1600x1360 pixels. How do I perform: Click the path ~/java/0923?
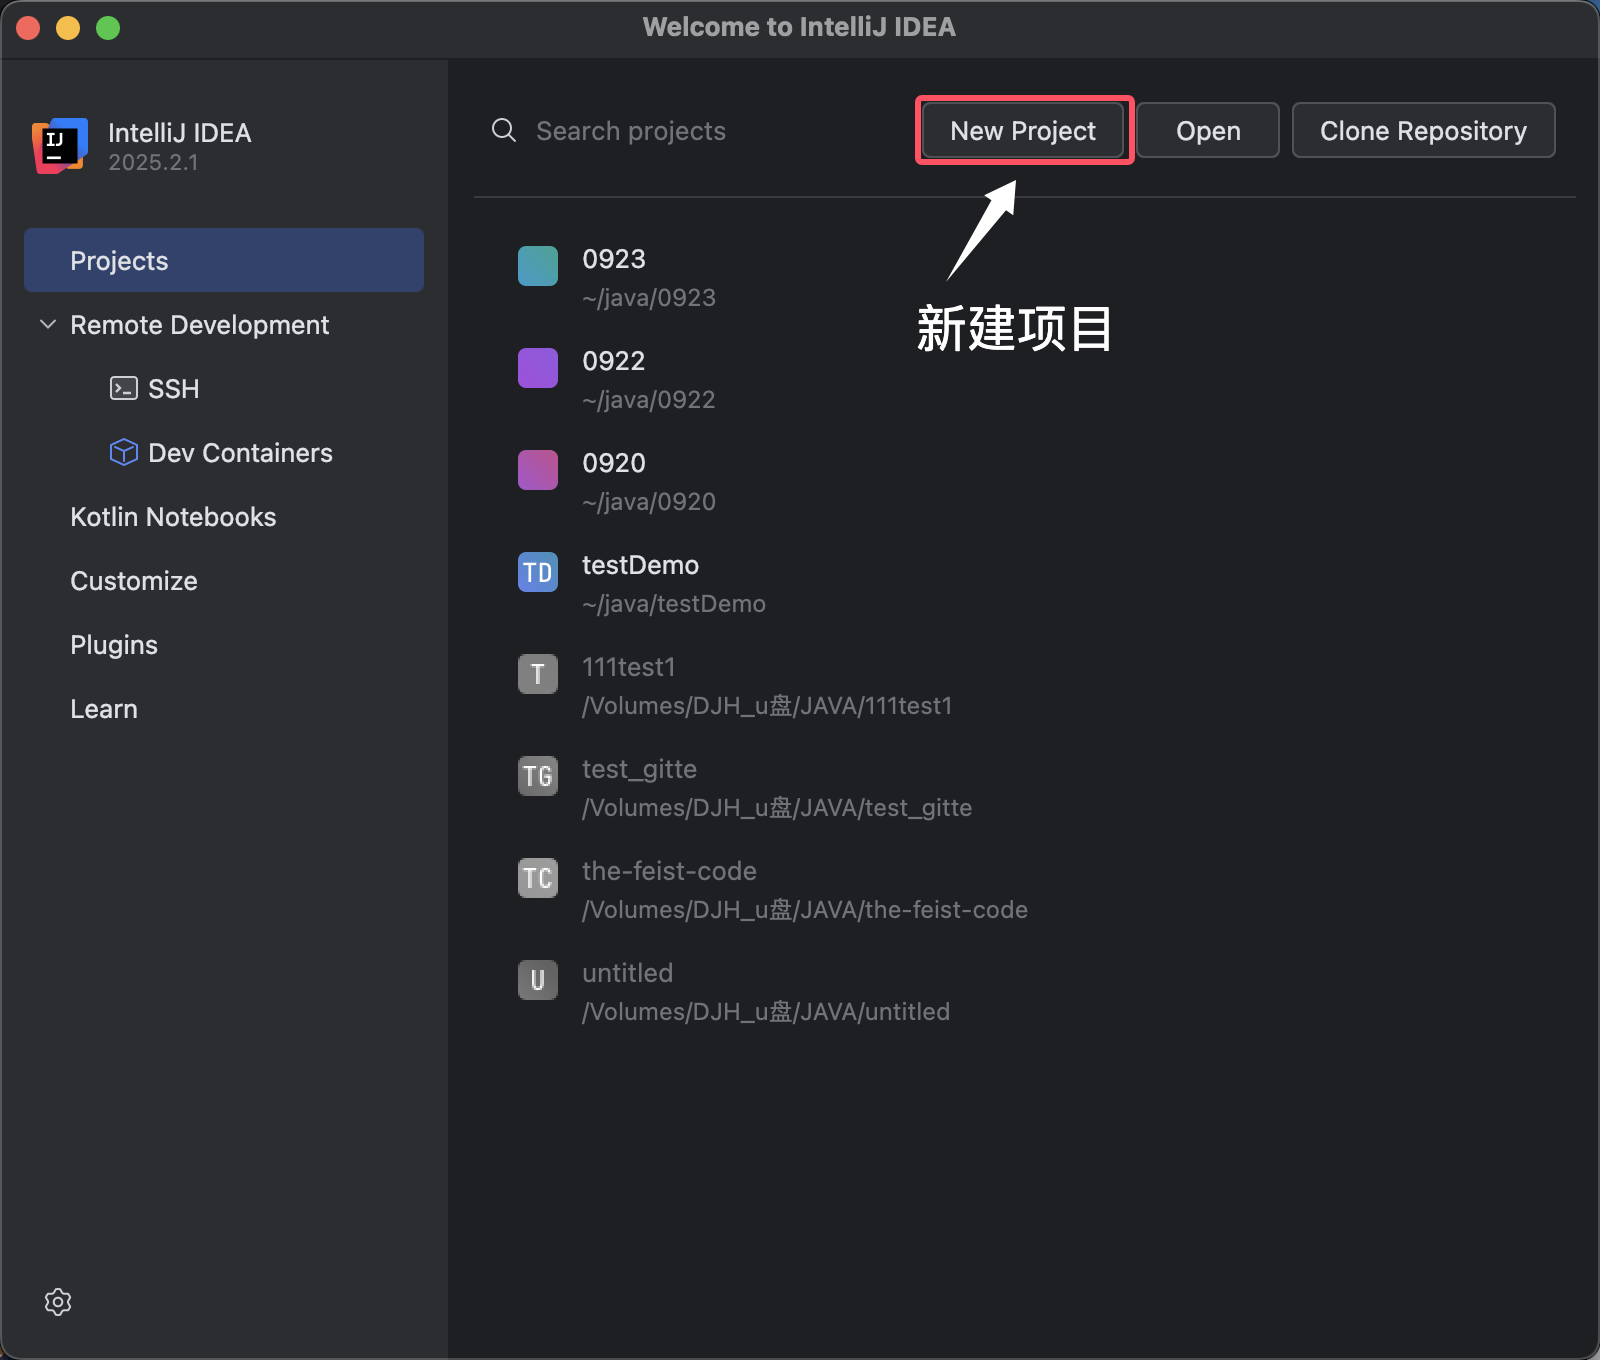click(649, 297)
